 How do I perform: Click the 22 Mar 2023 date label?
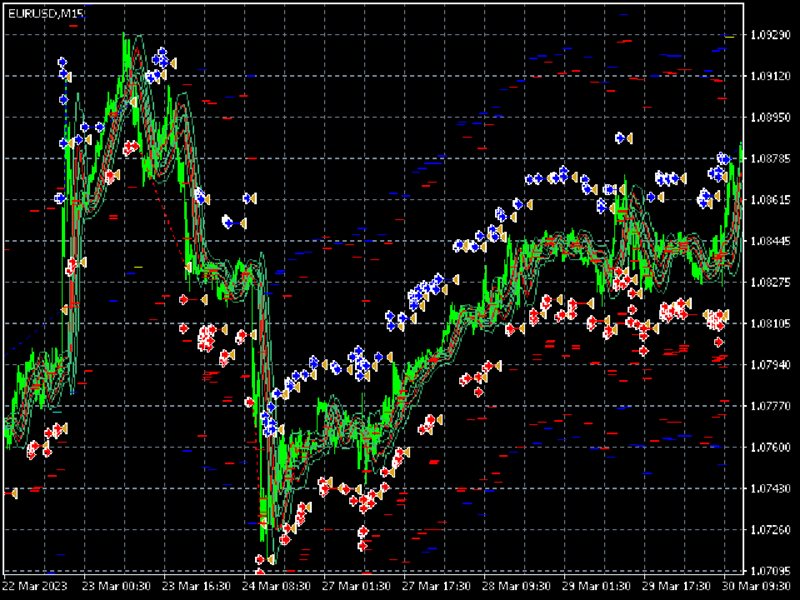[x=35, y=586]
